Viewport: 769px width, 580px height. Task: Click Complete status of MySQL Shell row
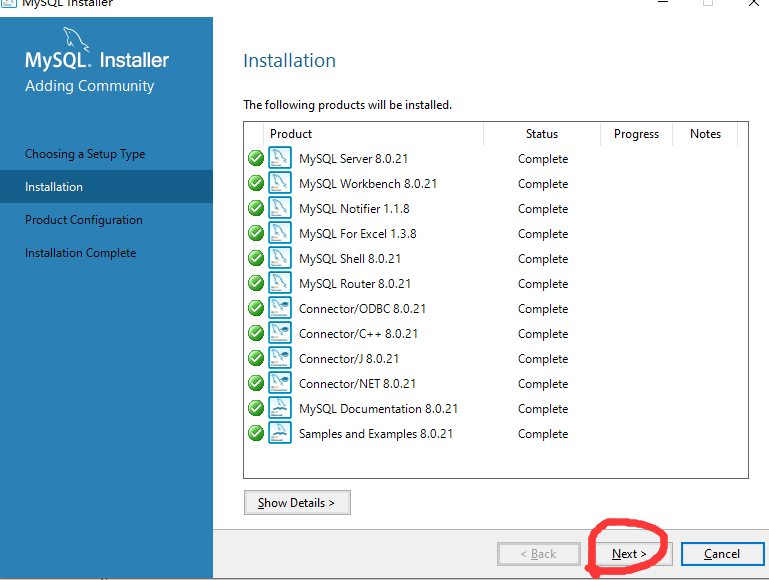click(543, 259)
